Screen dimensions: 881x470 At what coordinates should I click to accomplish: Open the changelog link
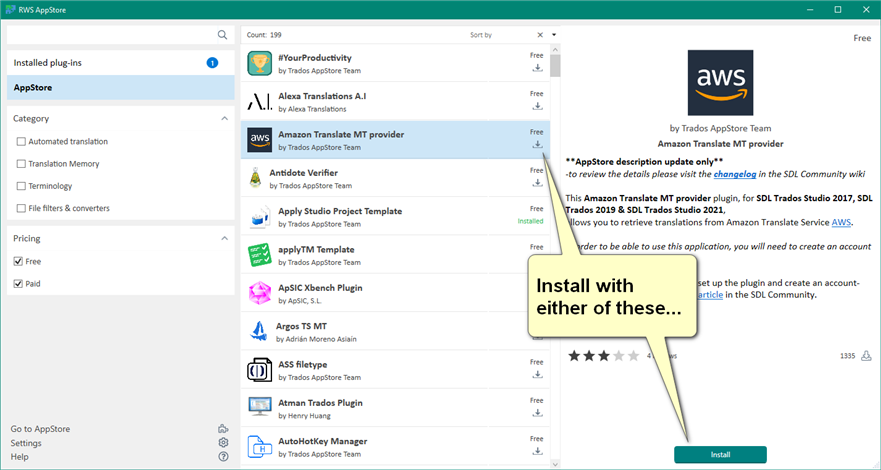point(735,174)
